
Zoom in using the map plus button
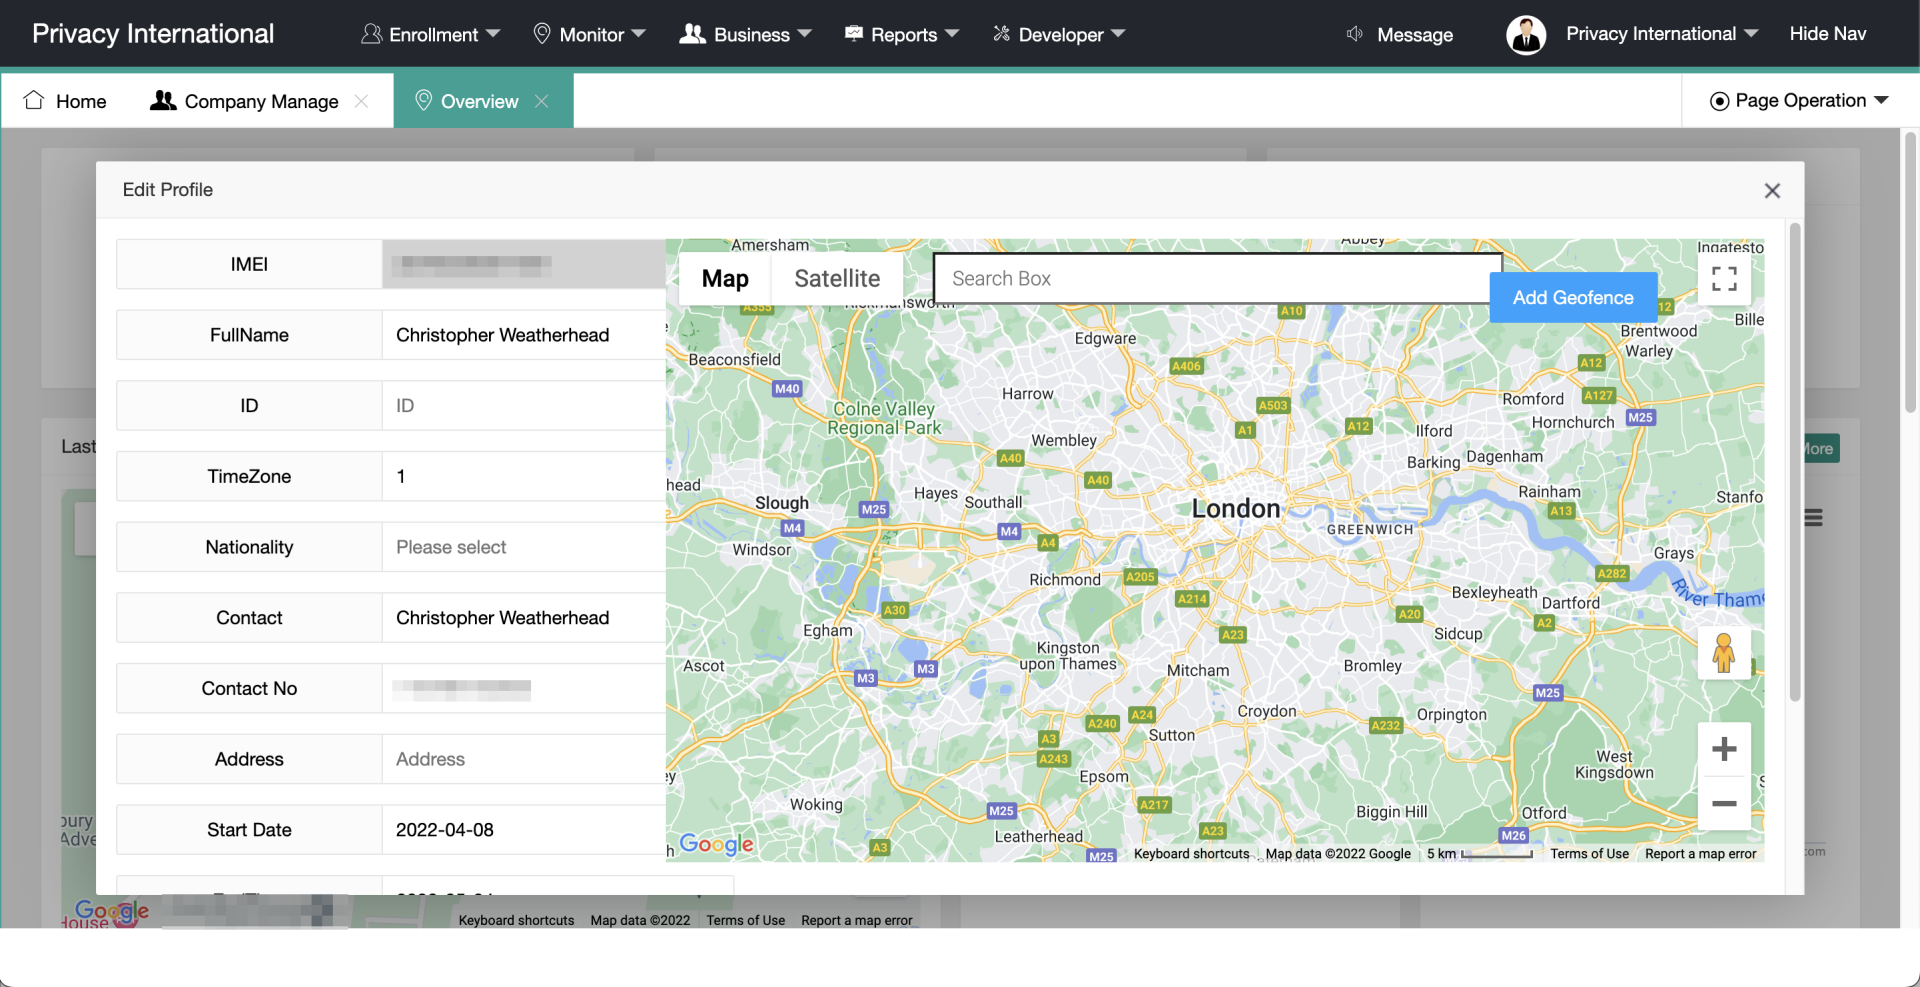[x=1723, y=749]
